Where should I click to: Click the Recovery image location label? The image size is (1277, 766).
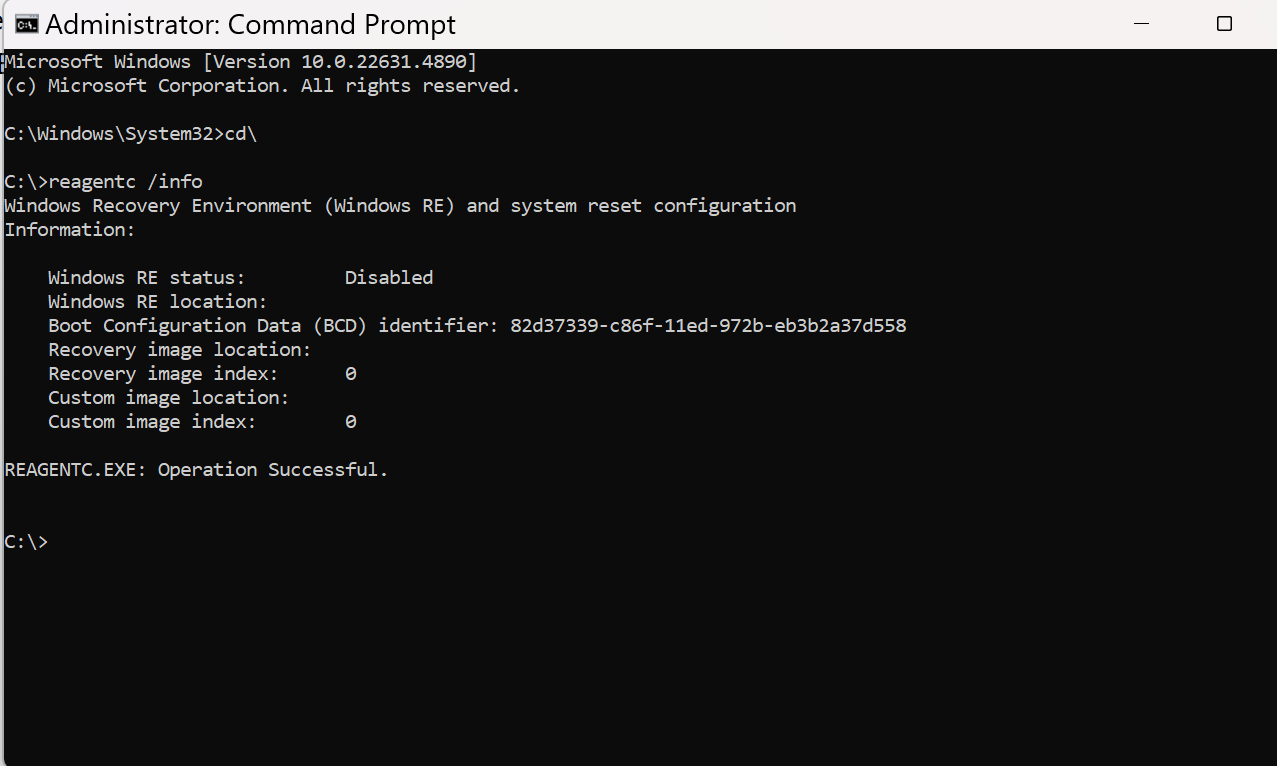pyautogui.click(x=180, y=350)
